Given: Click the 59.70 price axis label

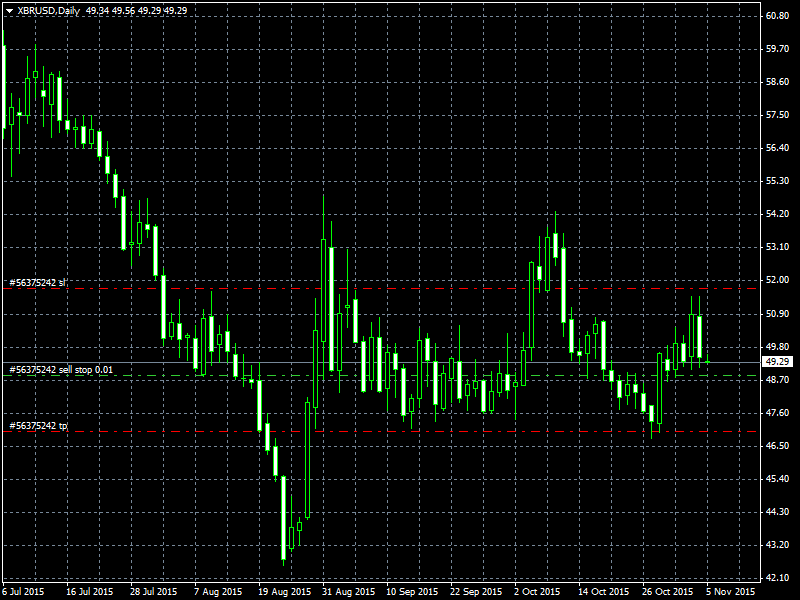Looking at the screenshot, I should tap(778, 49).
